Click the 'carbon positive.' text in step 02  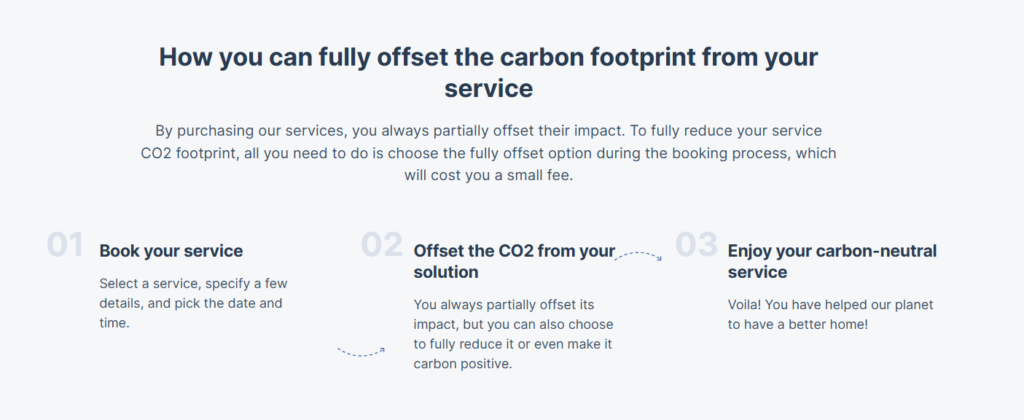(x=462, y=364)
